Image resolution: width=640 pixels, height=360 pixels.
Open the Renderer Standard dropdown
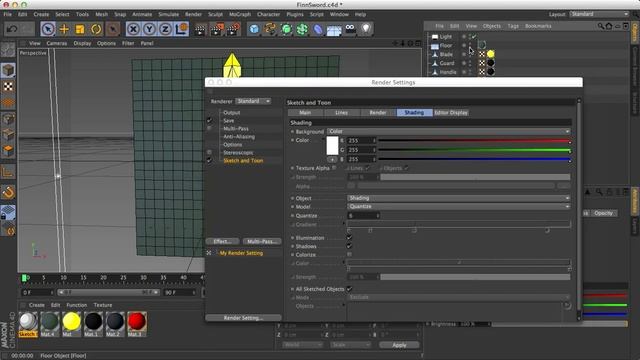[253, 101]
